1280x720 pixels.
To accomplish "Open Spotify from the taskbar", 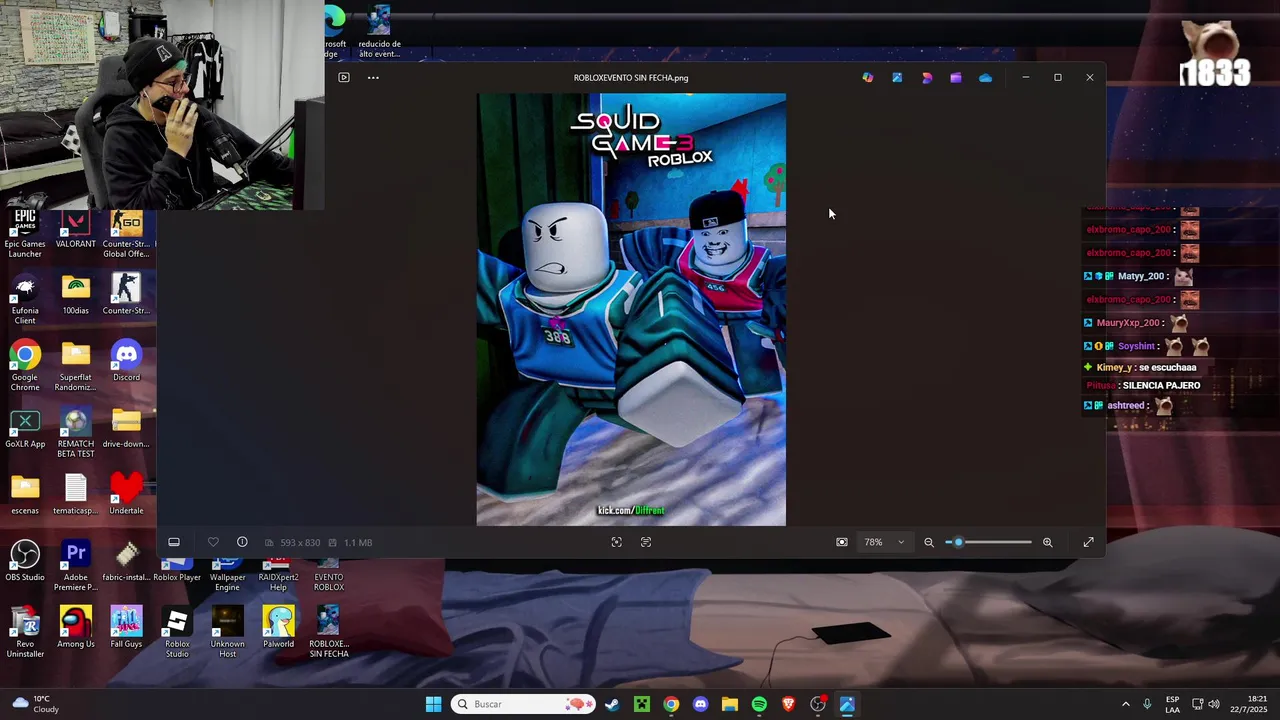I will tap(759, 704).
